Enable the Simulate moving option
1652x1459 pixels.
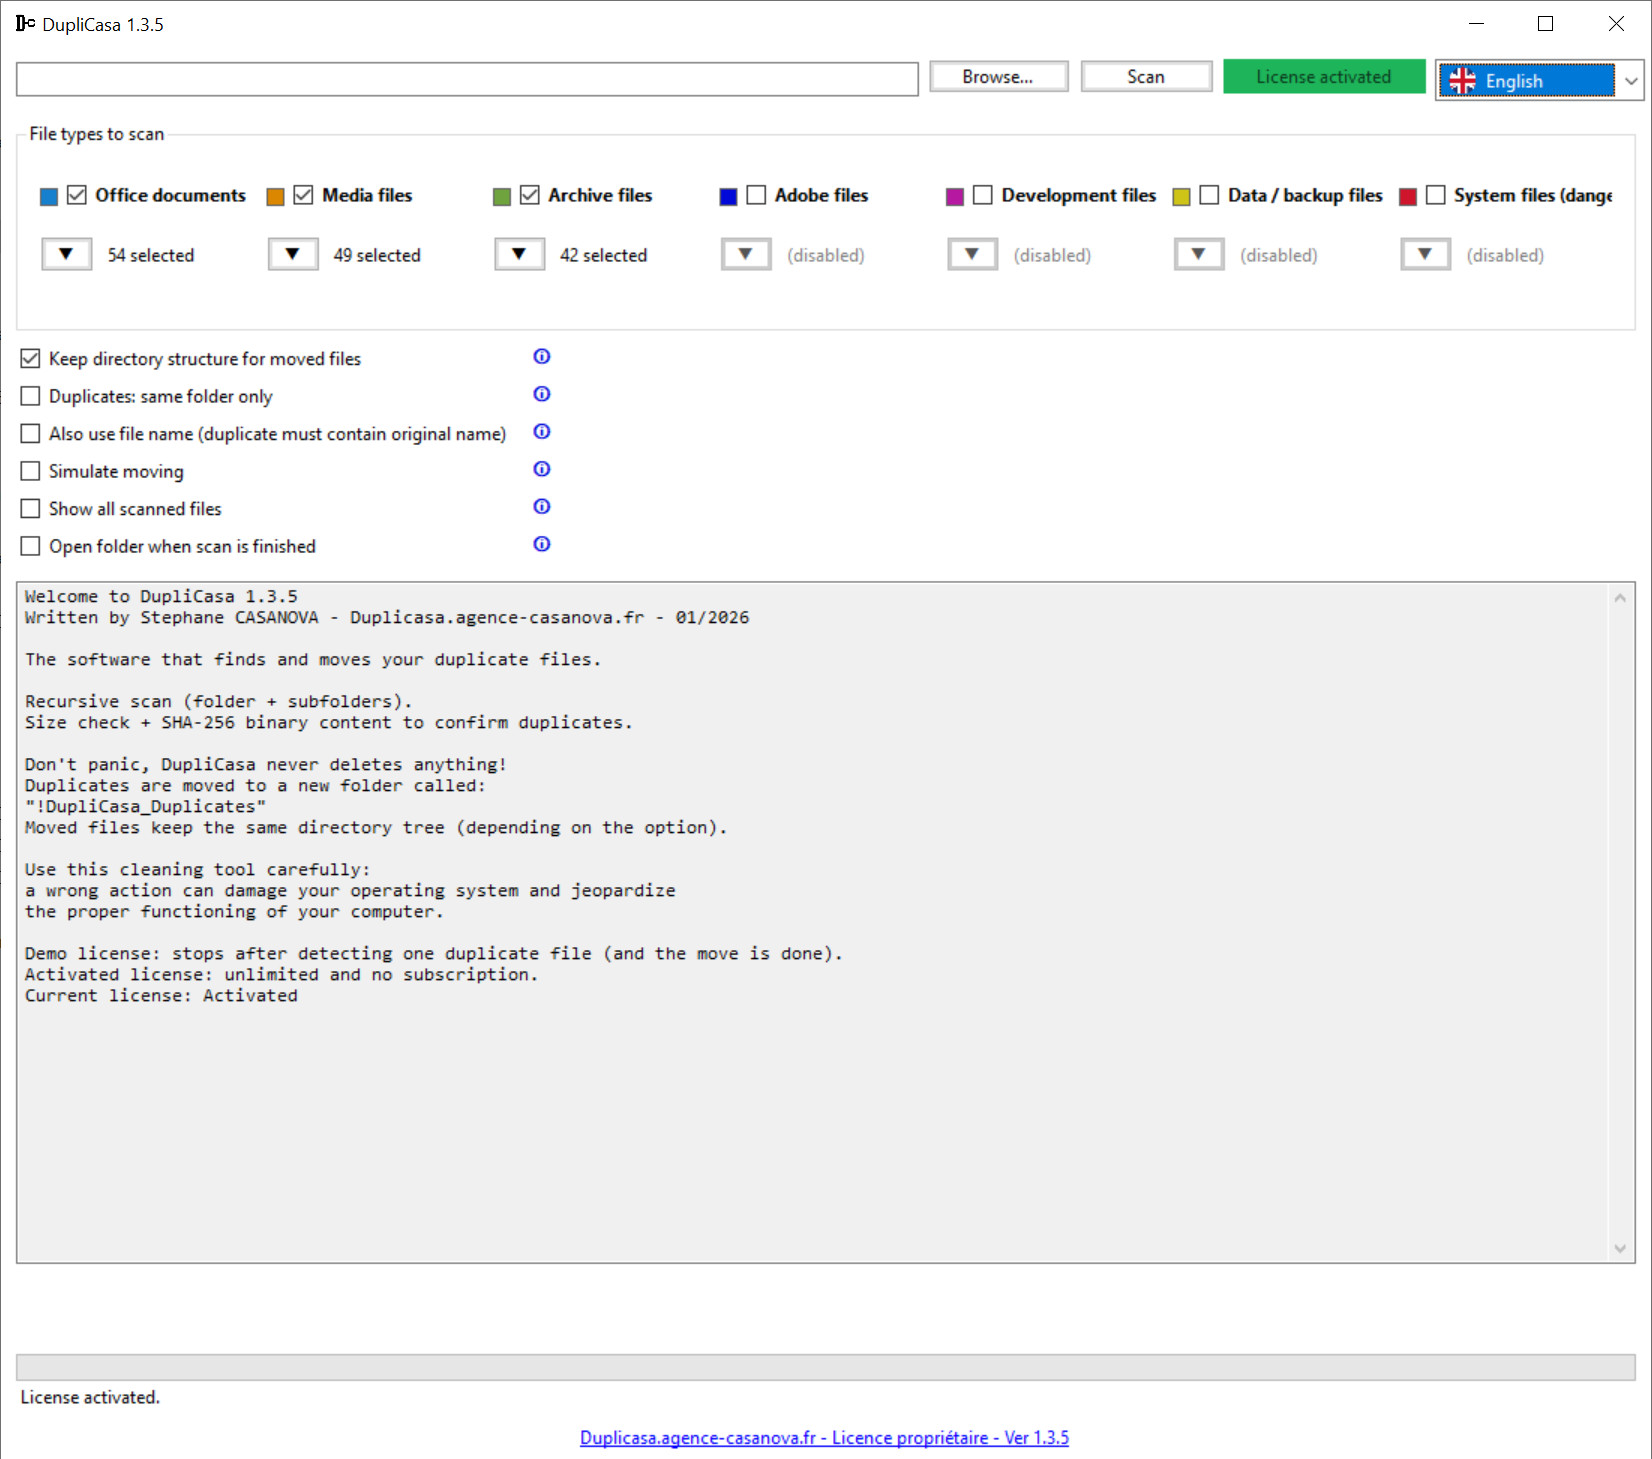click(x=31, y=471)
